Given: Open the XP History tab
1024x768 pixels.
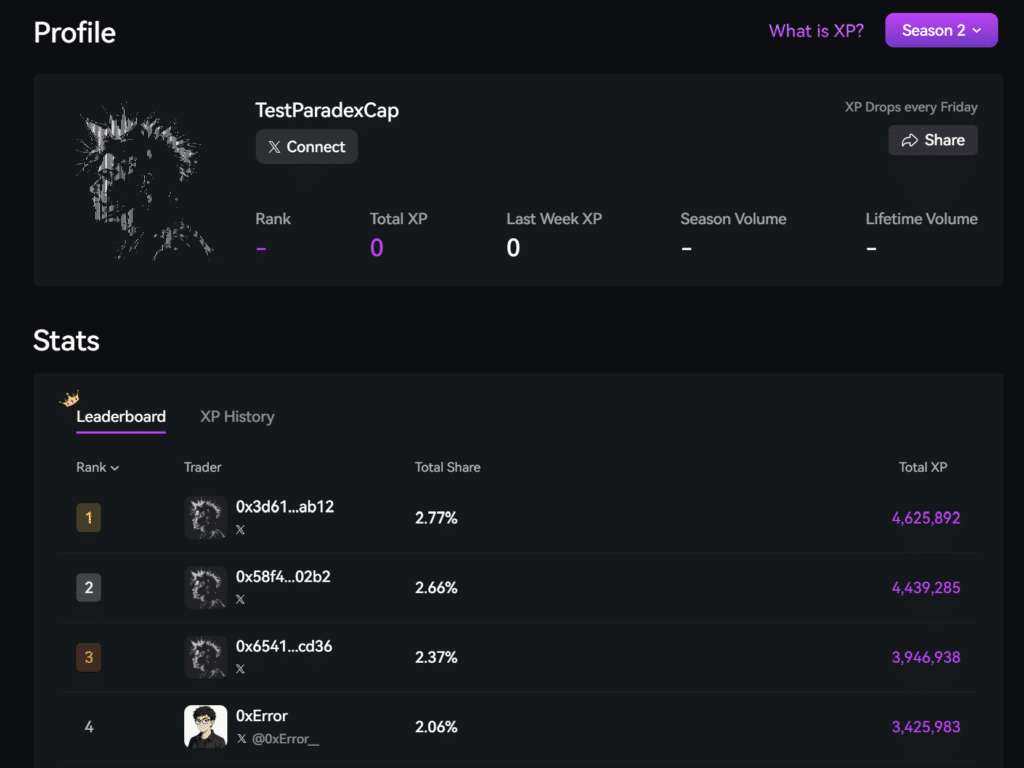Looking at the screenshot, I should pyautogui.click(x=237, y=417).
